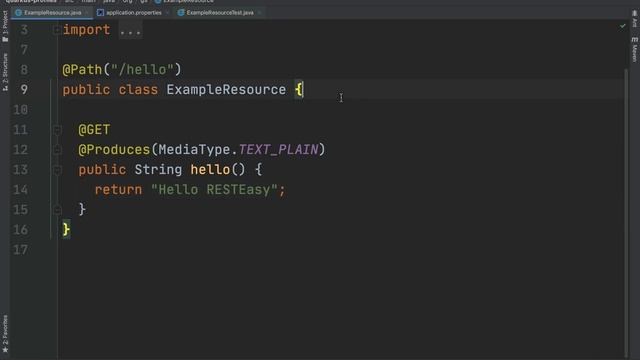
Task: Click the highlighted opening brace on line 9
Action: [299, 89]
